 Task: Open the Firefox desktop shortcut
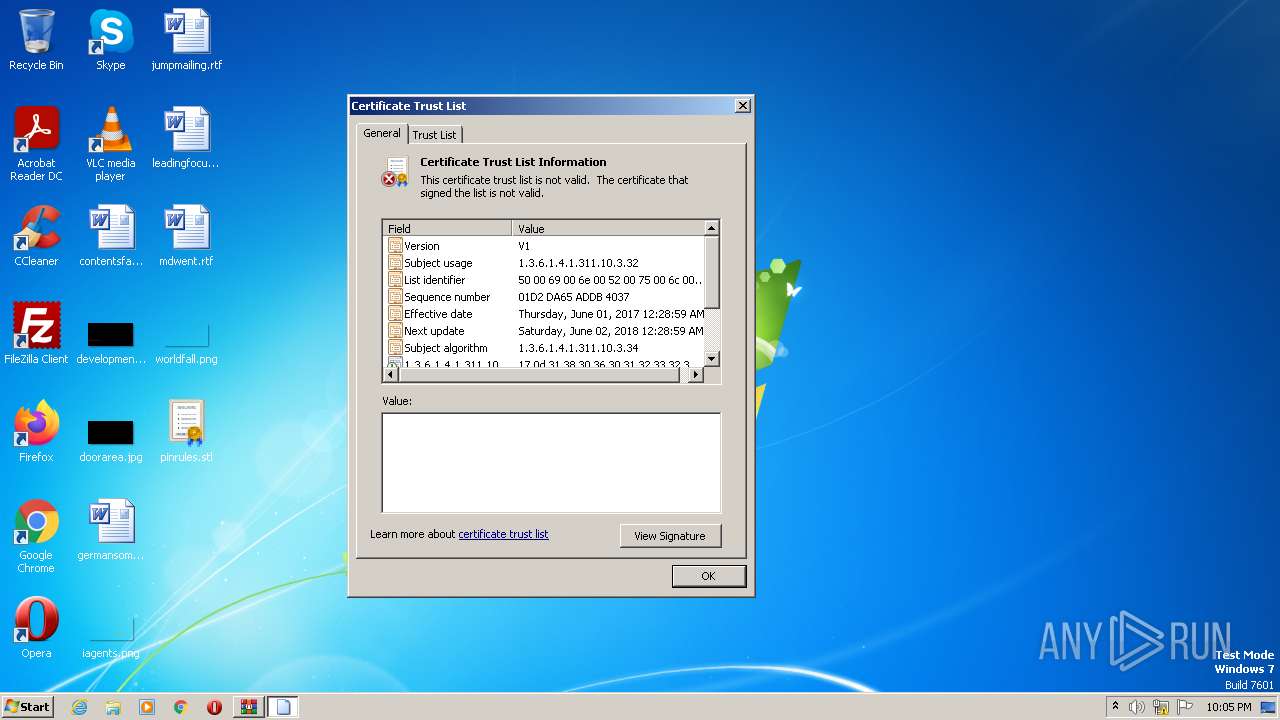(x=36, y=432)
